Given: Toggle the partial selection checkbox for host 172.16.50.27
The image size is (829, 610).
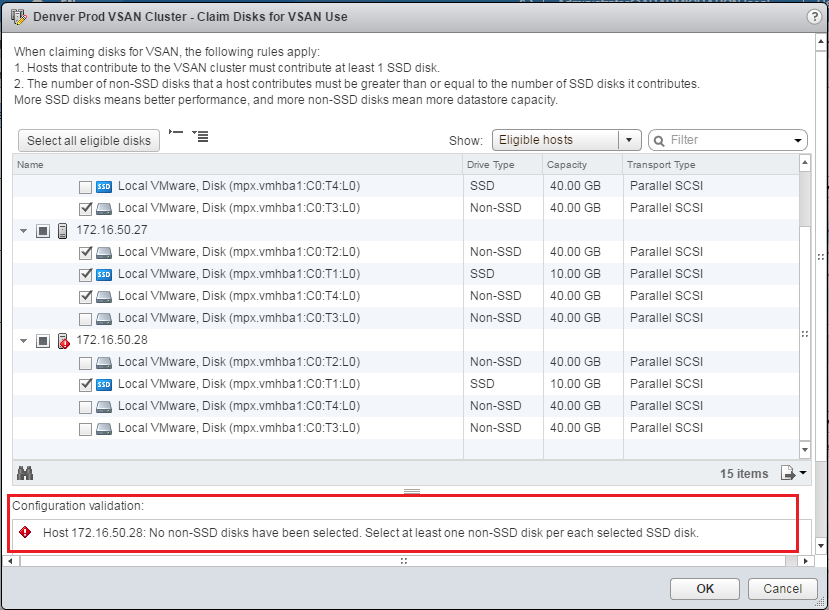Looking at the screenshot, I should pyautogui.click(x=42, y=230).
